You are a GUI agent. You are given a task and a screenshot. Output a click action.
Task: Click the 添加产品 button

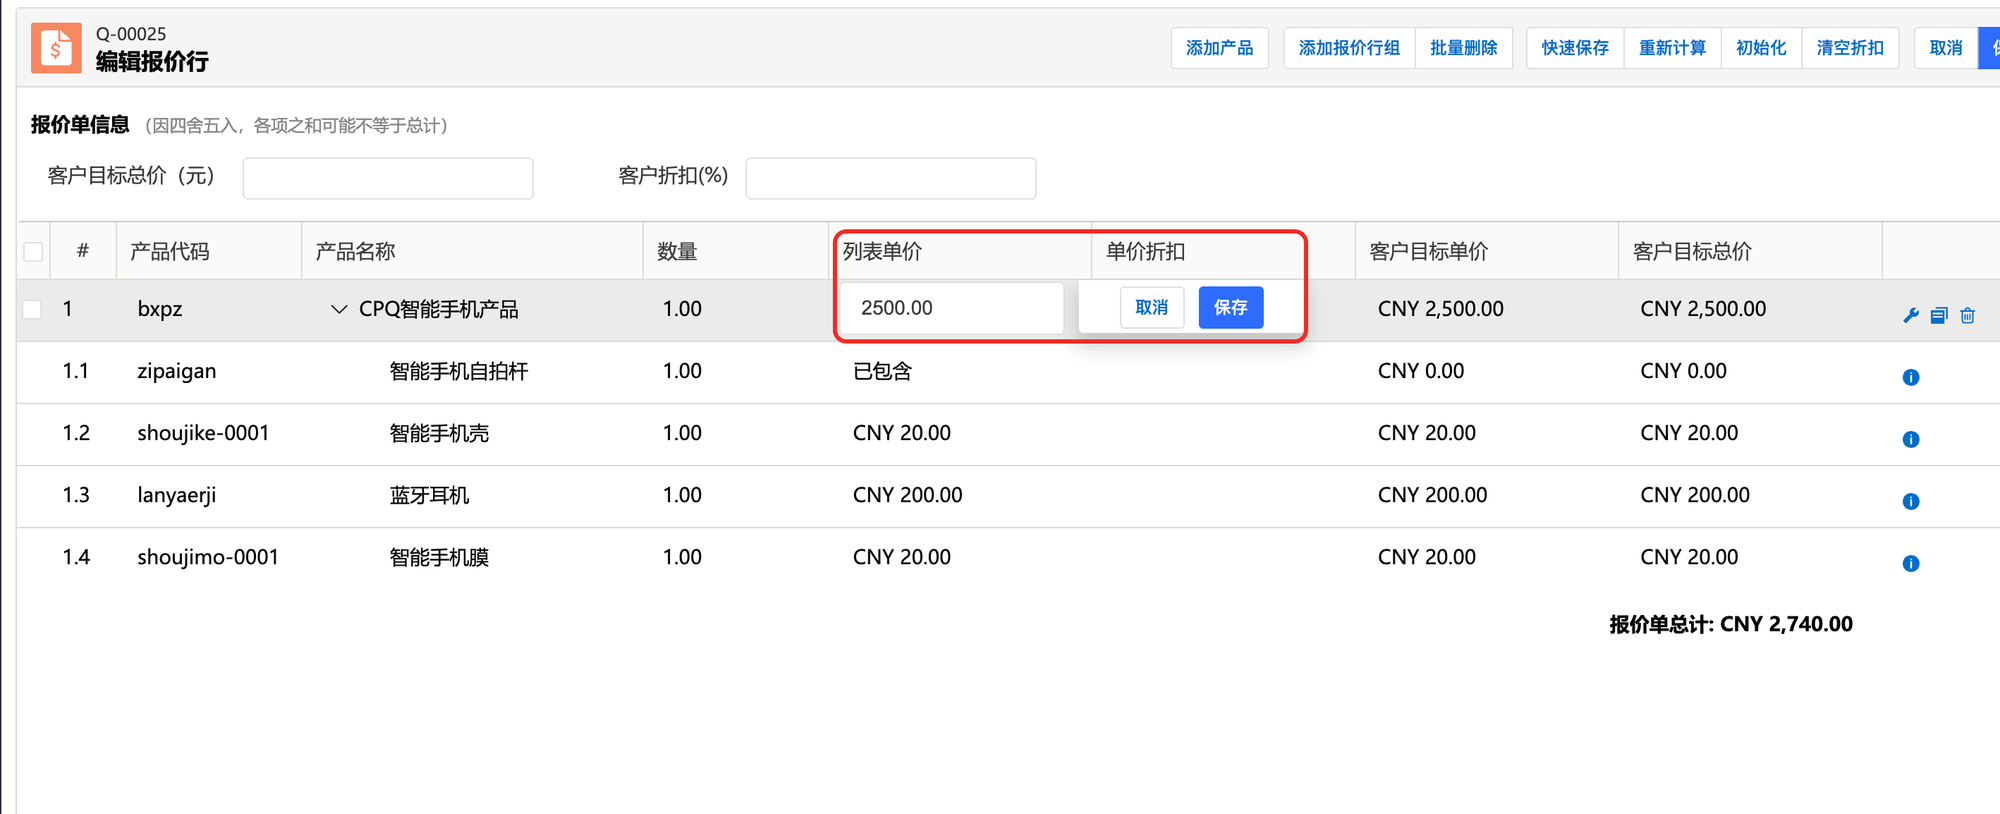[1219, 48]
